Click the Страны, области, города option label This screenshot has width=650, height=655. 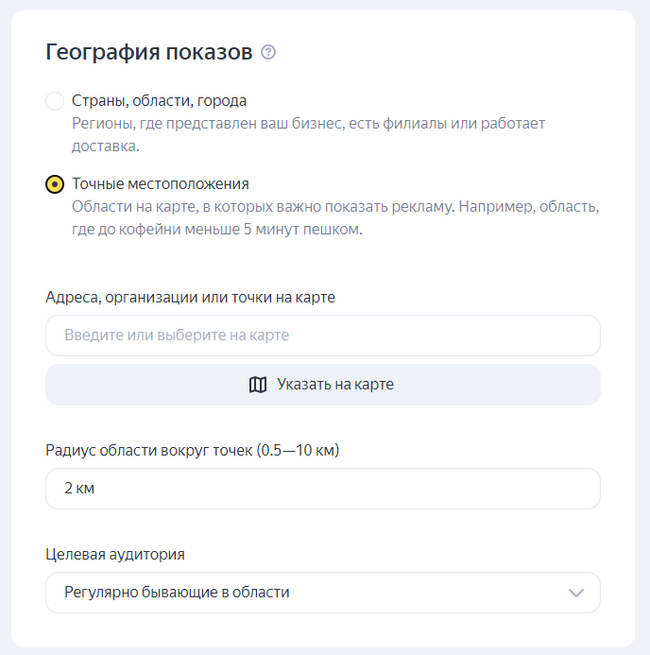159,101
